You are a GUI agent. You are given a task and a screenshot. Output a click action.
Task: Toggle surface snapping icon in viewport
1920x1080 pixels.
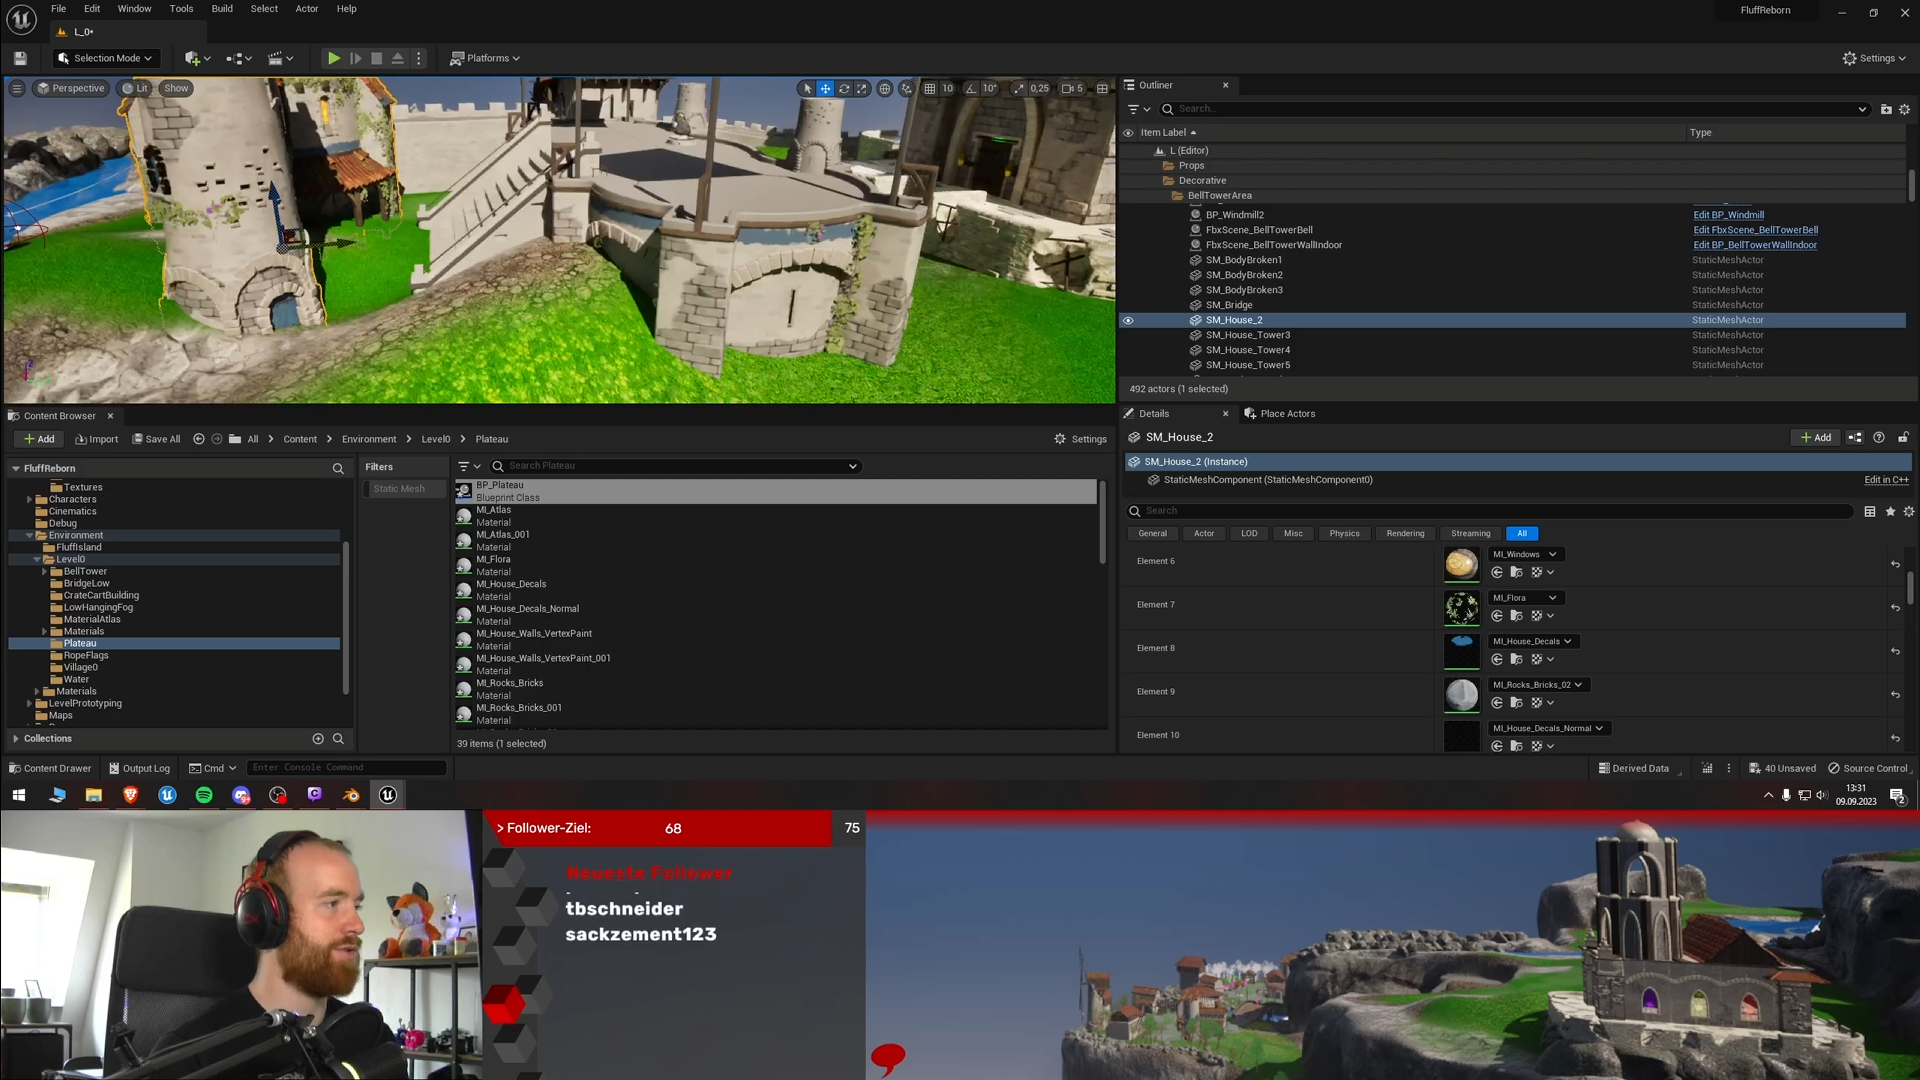tap(906, 88)
